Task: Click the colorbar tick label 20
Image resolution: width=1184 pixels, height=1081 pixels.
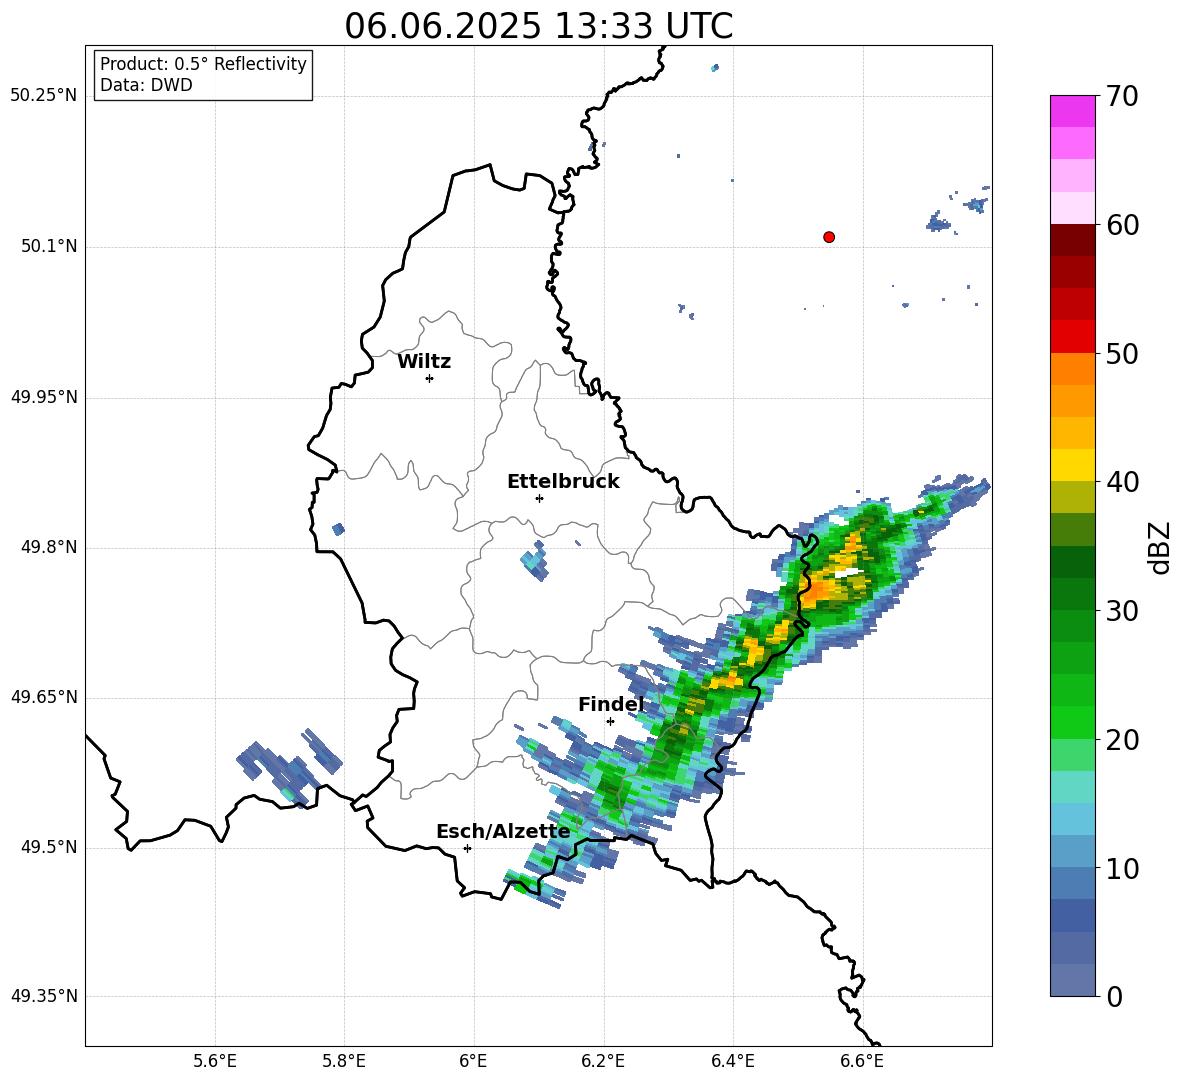Action: pos(1122,740)
